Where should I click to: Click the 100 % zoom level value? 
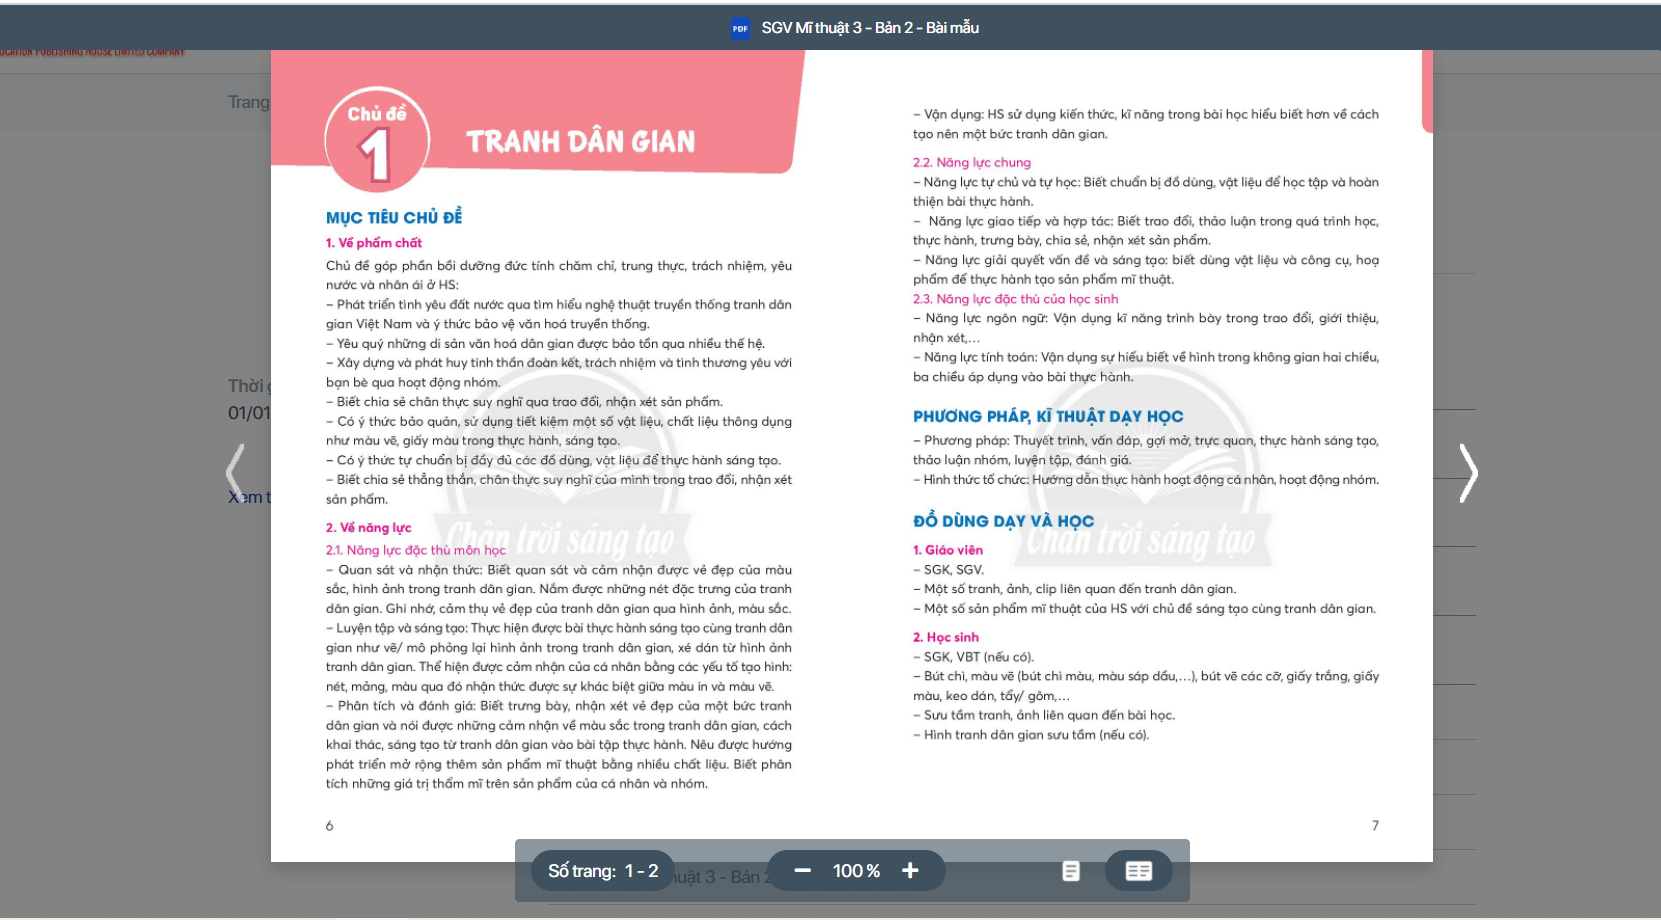[x=856, y=871]
